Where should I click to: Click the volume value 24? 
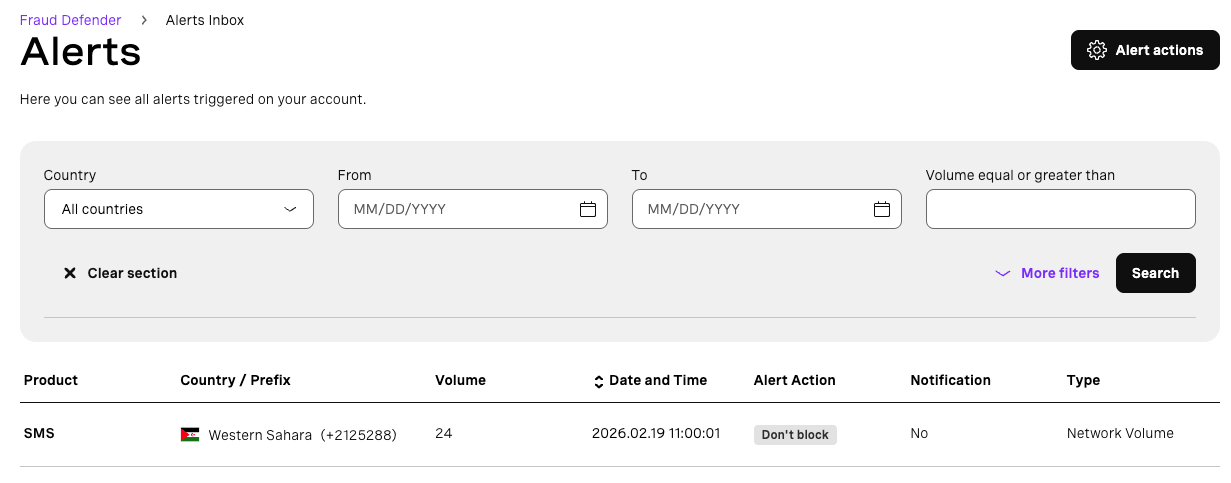[x=444, y=433]
